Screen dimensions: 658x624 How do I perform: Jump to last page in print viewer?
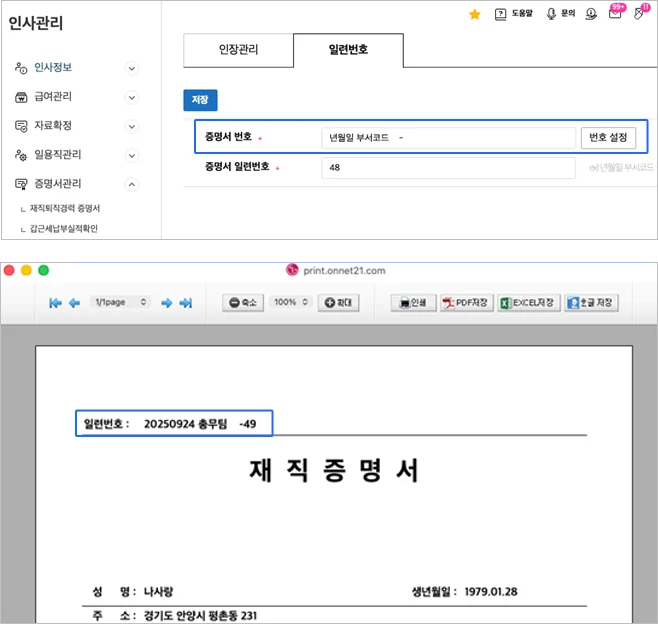coord(185,302)
